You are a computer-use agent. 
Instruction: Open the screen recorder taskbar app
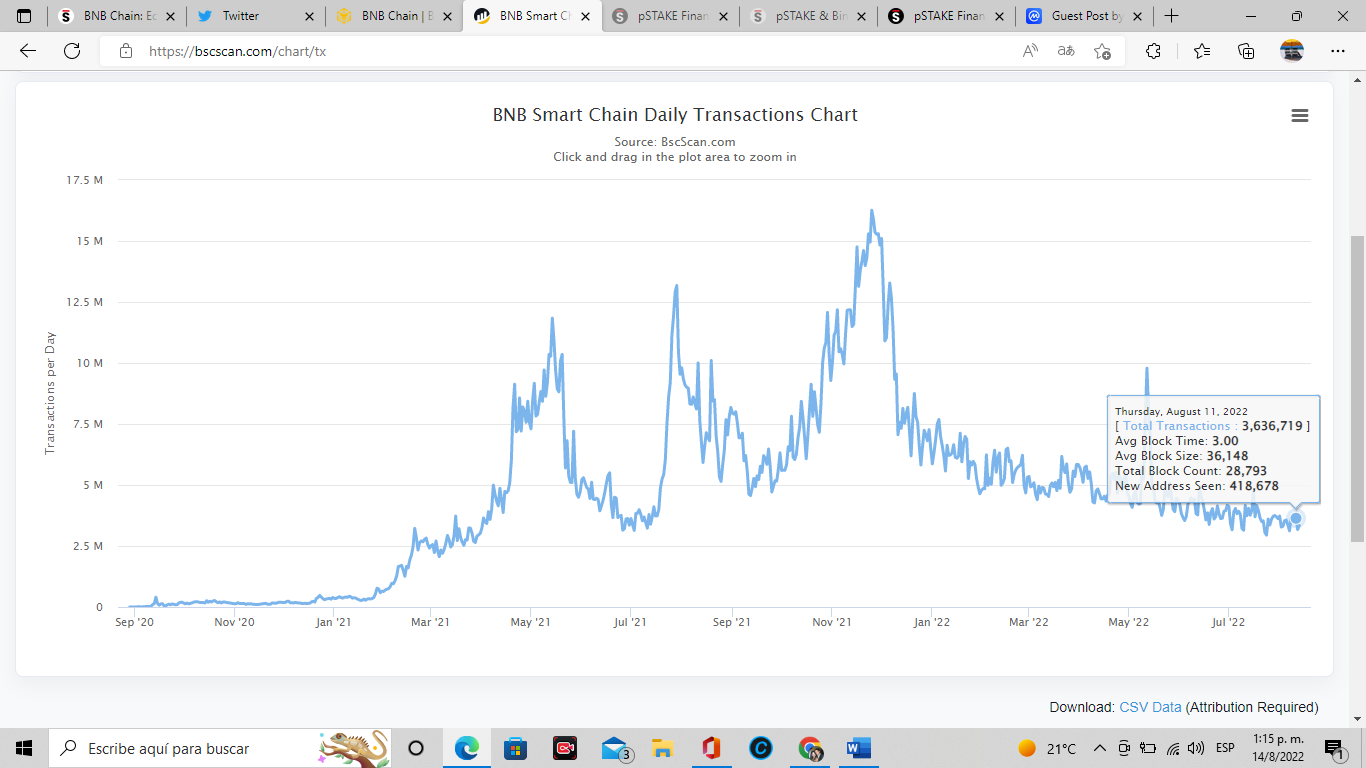[564, 748]
